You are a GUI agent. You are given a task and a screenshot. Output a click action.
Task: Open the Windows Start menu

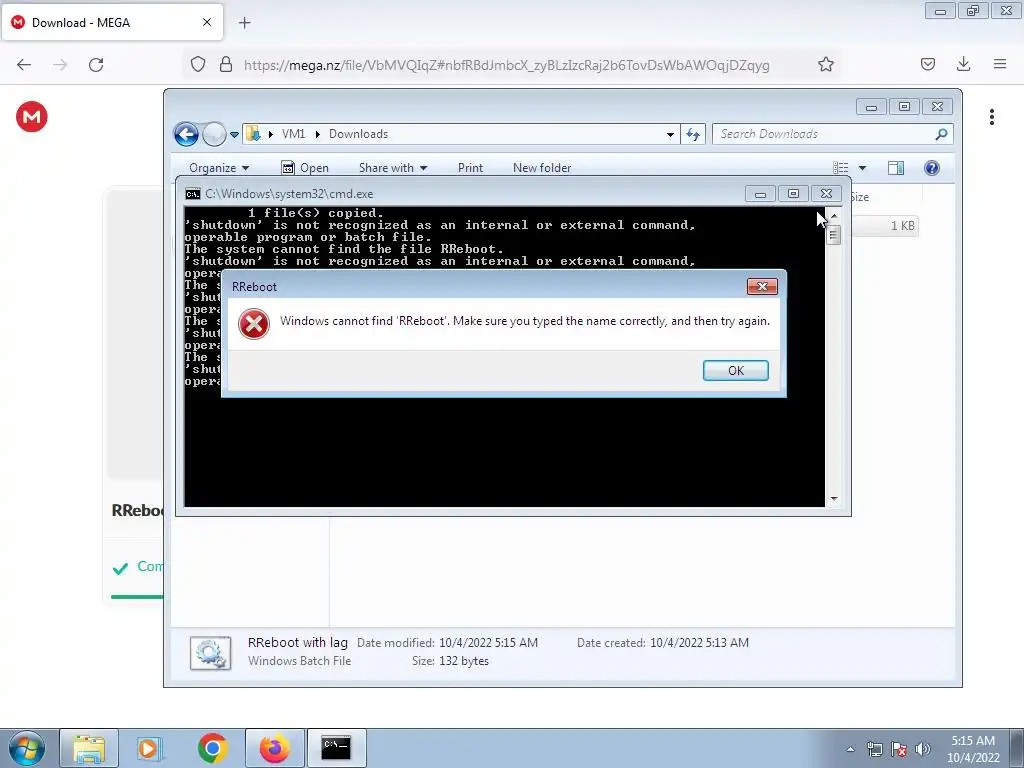pyautogui.click(x=26, y=748)
